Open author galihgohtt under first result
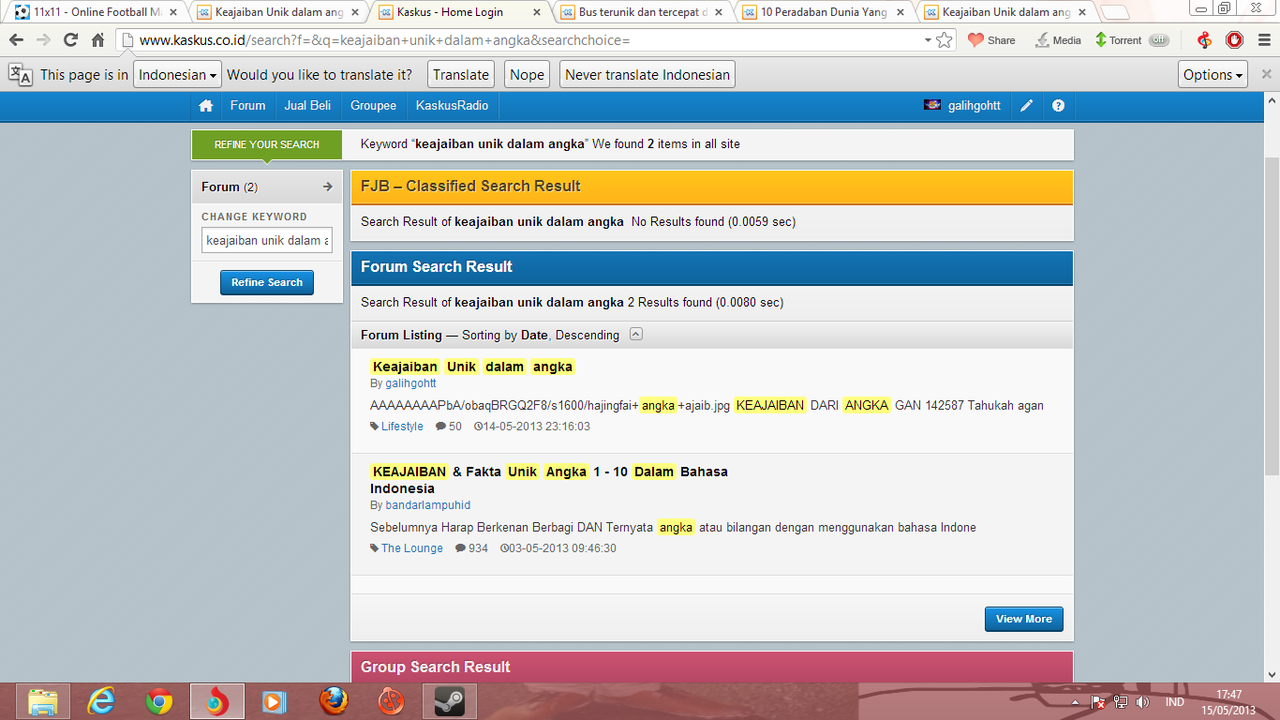Viewport: 1280px width, 720px height. (x=411, y=383)
